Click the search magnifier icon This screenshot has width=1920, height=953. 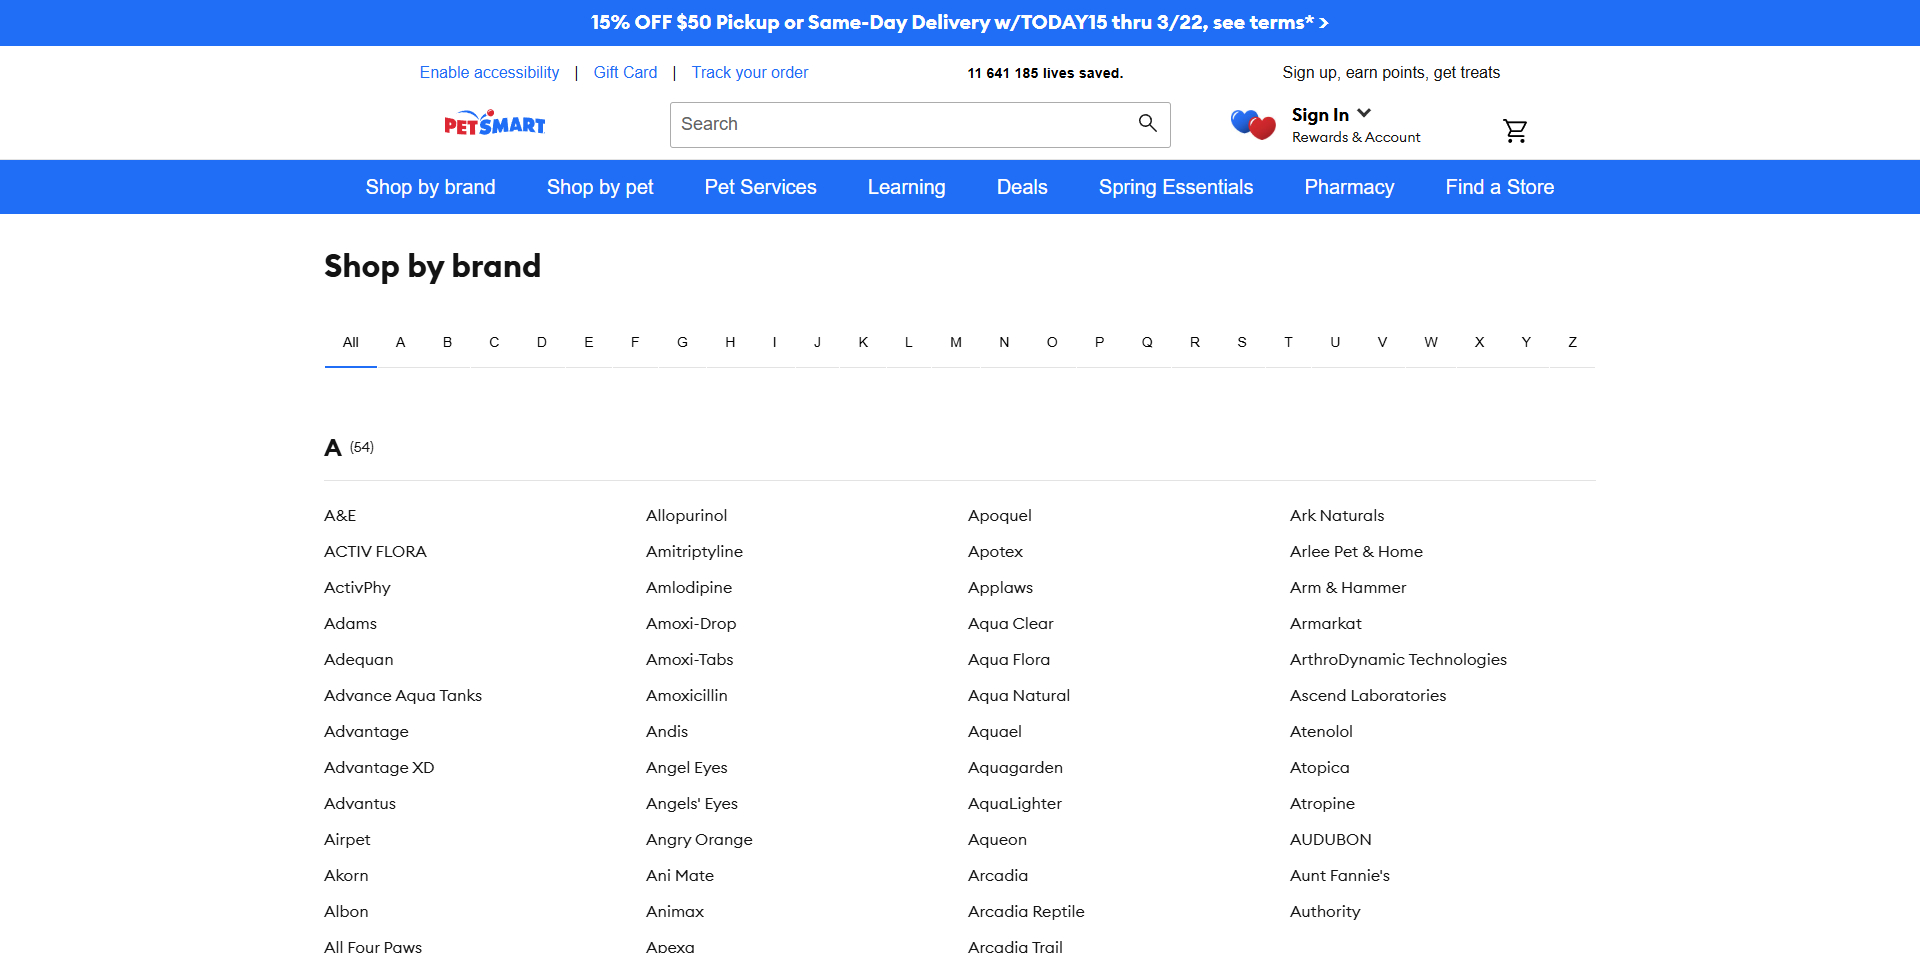pos(1146,124)
